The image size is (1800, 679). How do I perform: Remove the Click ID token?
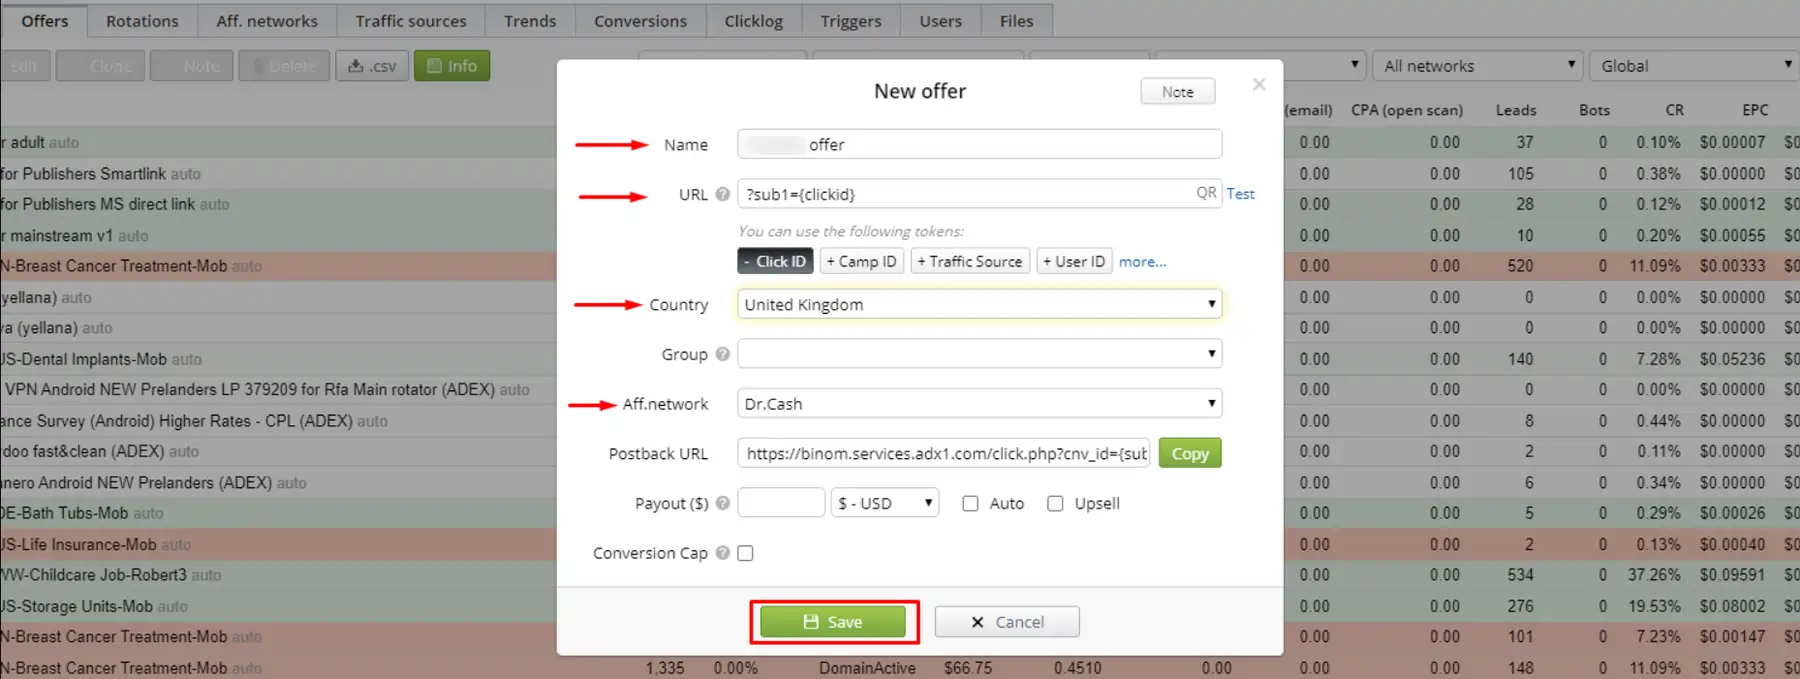(x=775, y=261)
